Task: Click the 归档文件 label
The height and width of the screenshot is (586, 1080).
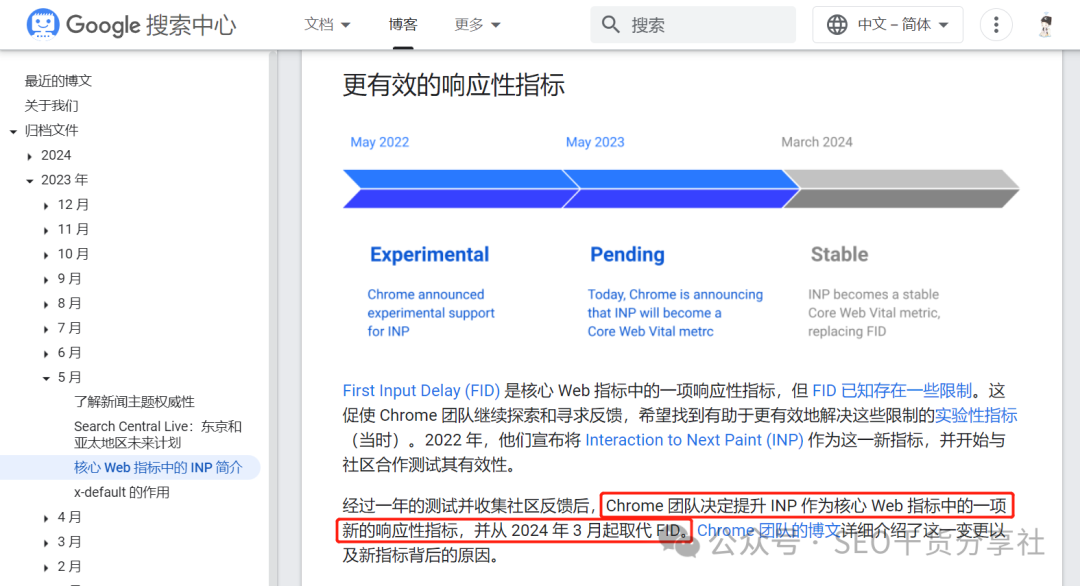Action: [52, 130]
